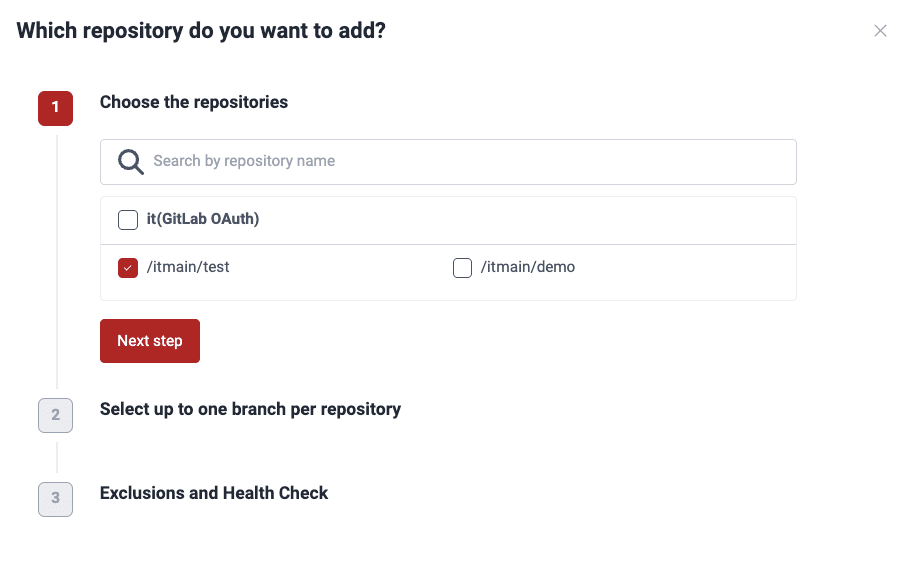Uncheck the /itmain/test repository checkbox
908x587 pixels.
[x=128, y=268]
